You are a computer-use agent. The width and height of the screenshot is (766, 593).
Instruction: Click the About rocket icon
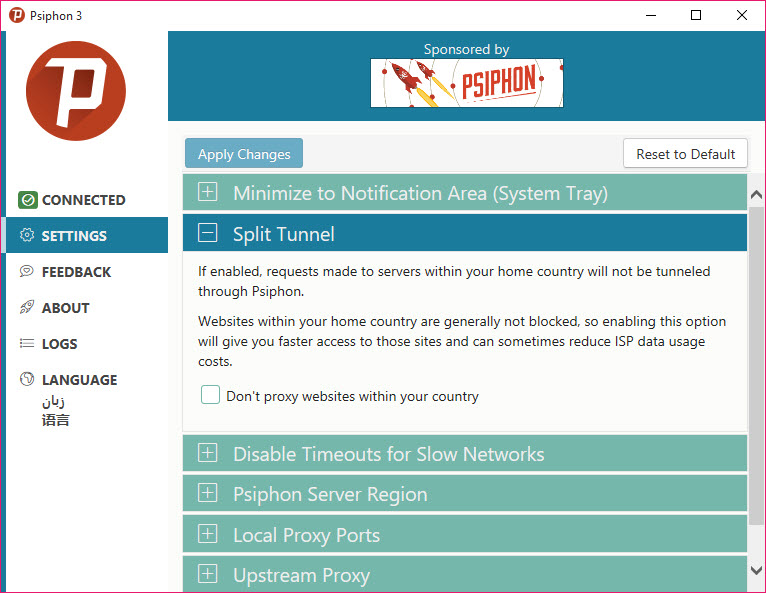pos(27,307)
